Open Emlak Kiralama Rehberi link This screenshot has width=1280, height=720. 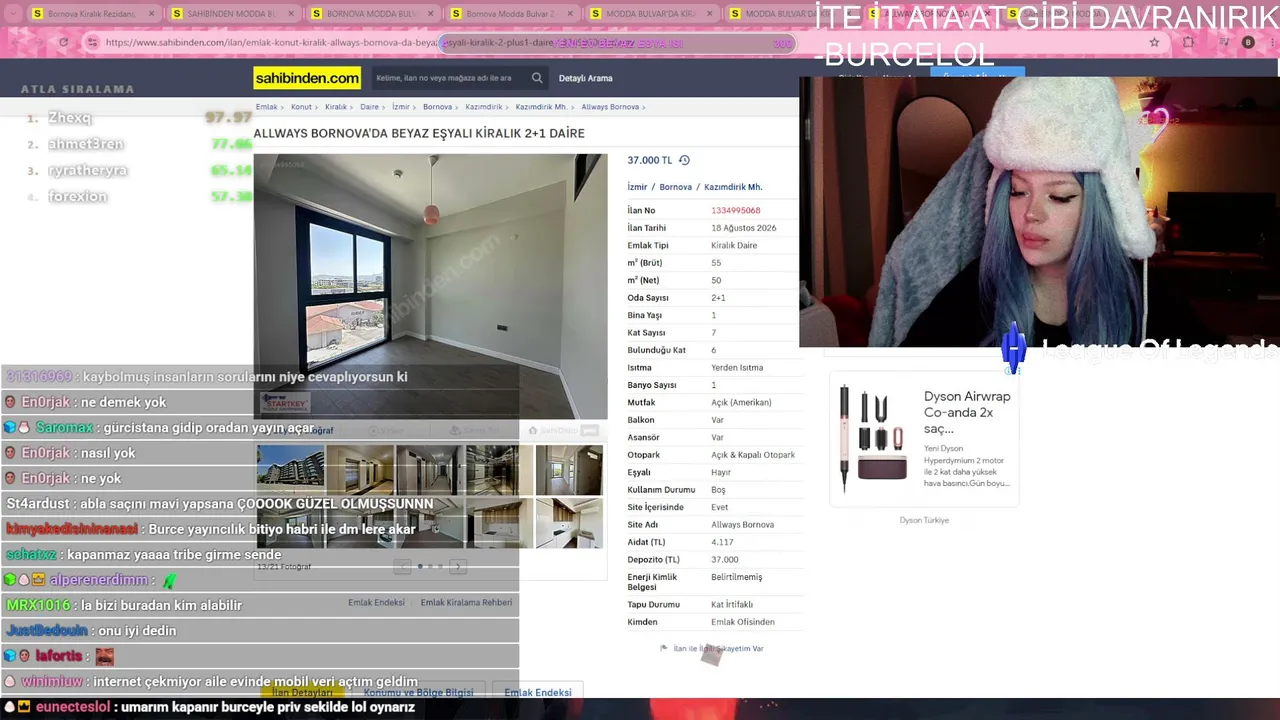pos(466,603)
